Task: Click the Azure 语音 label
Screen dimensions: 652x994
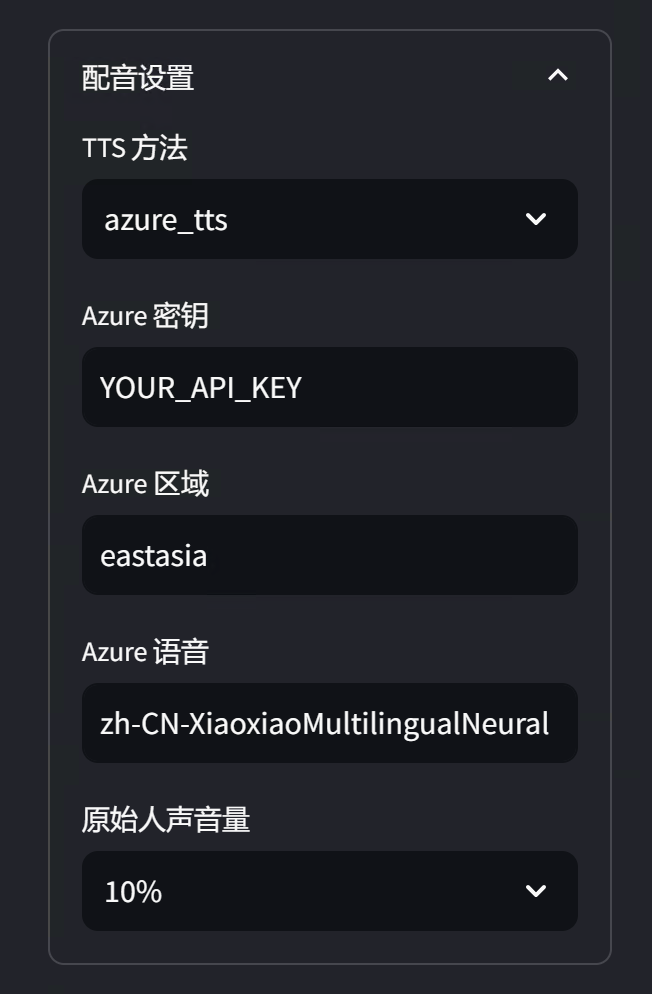Action: point(145,652)
